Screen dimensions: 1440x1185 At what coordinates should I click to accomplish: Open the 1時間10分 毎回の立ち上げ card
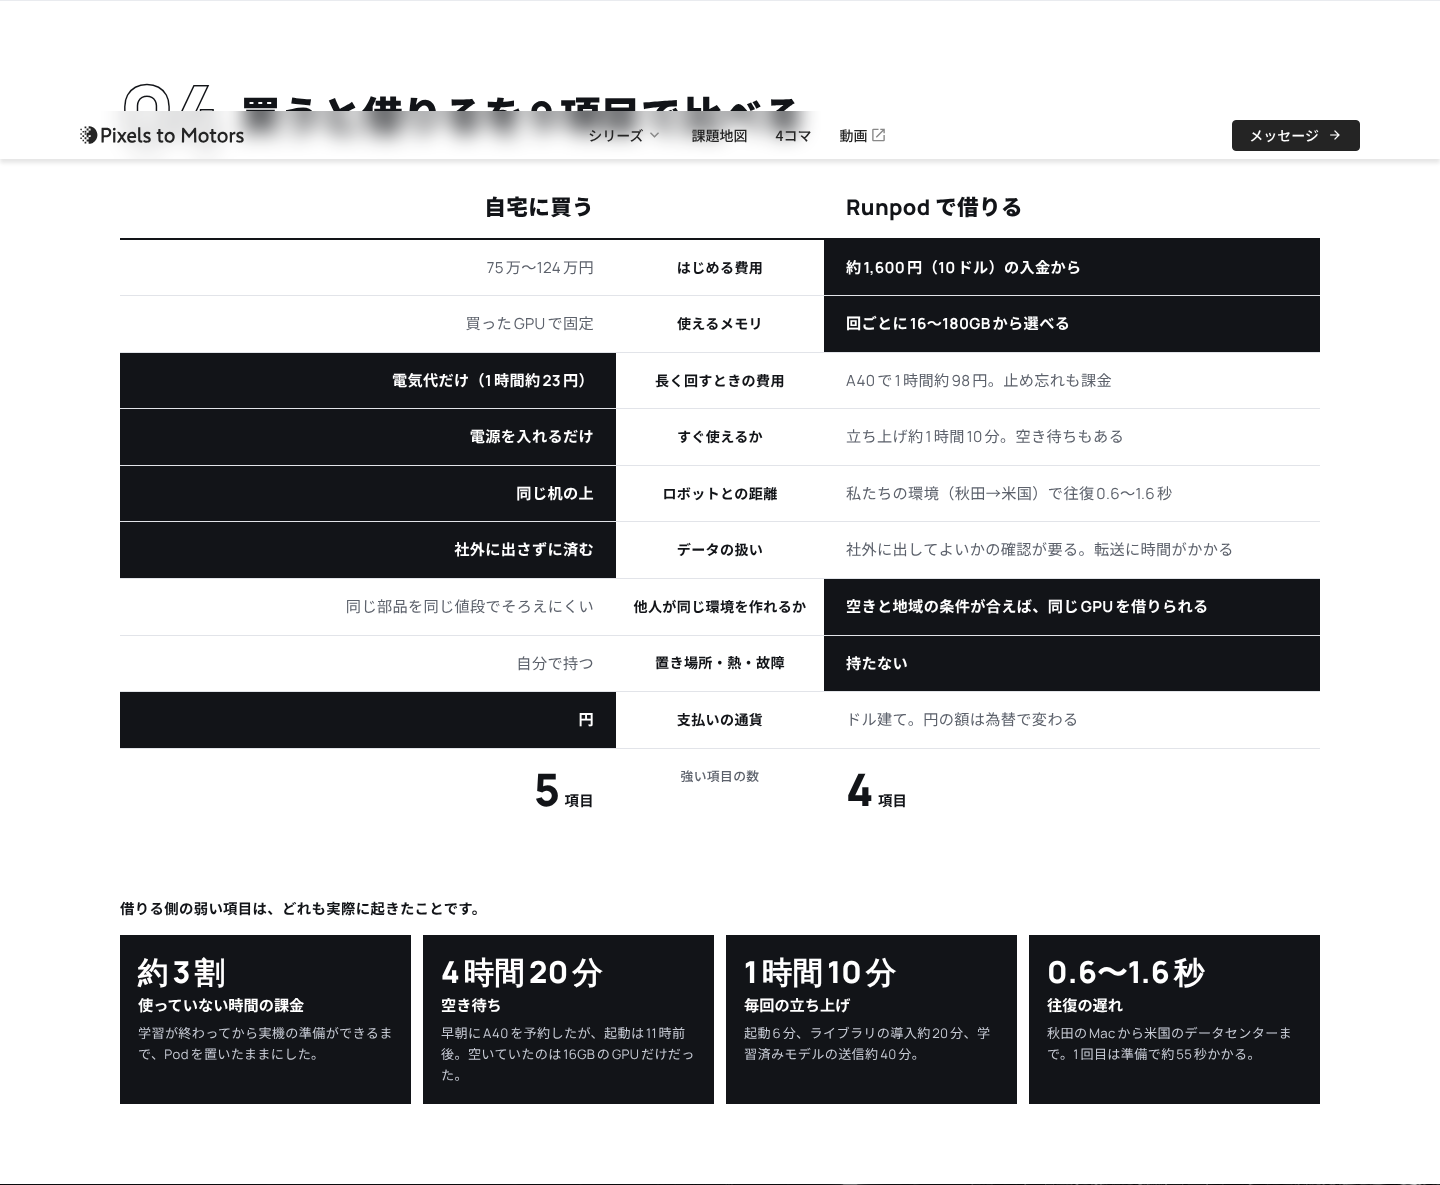click(871, 1019)
